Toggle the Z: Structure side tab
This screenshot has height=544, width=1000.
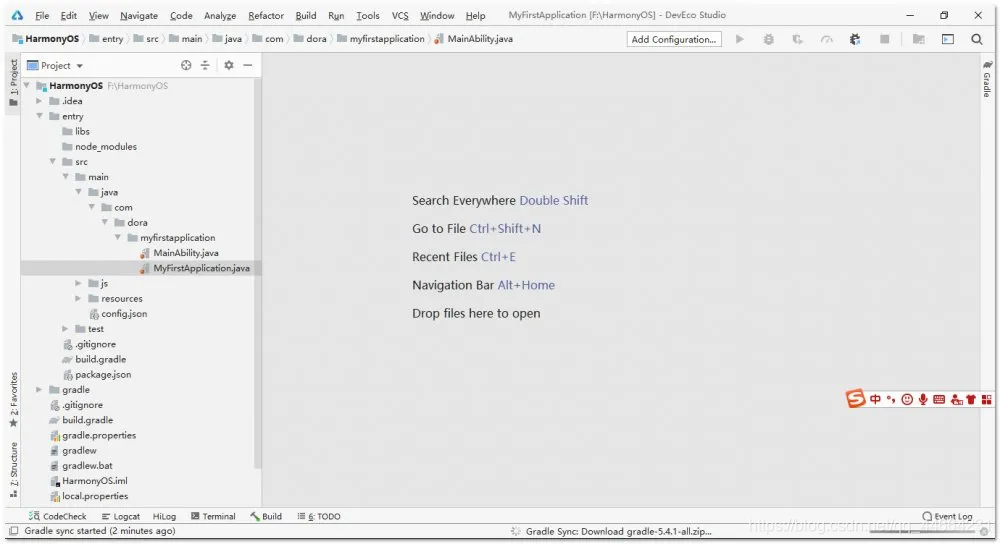click(x=13, y=469)
